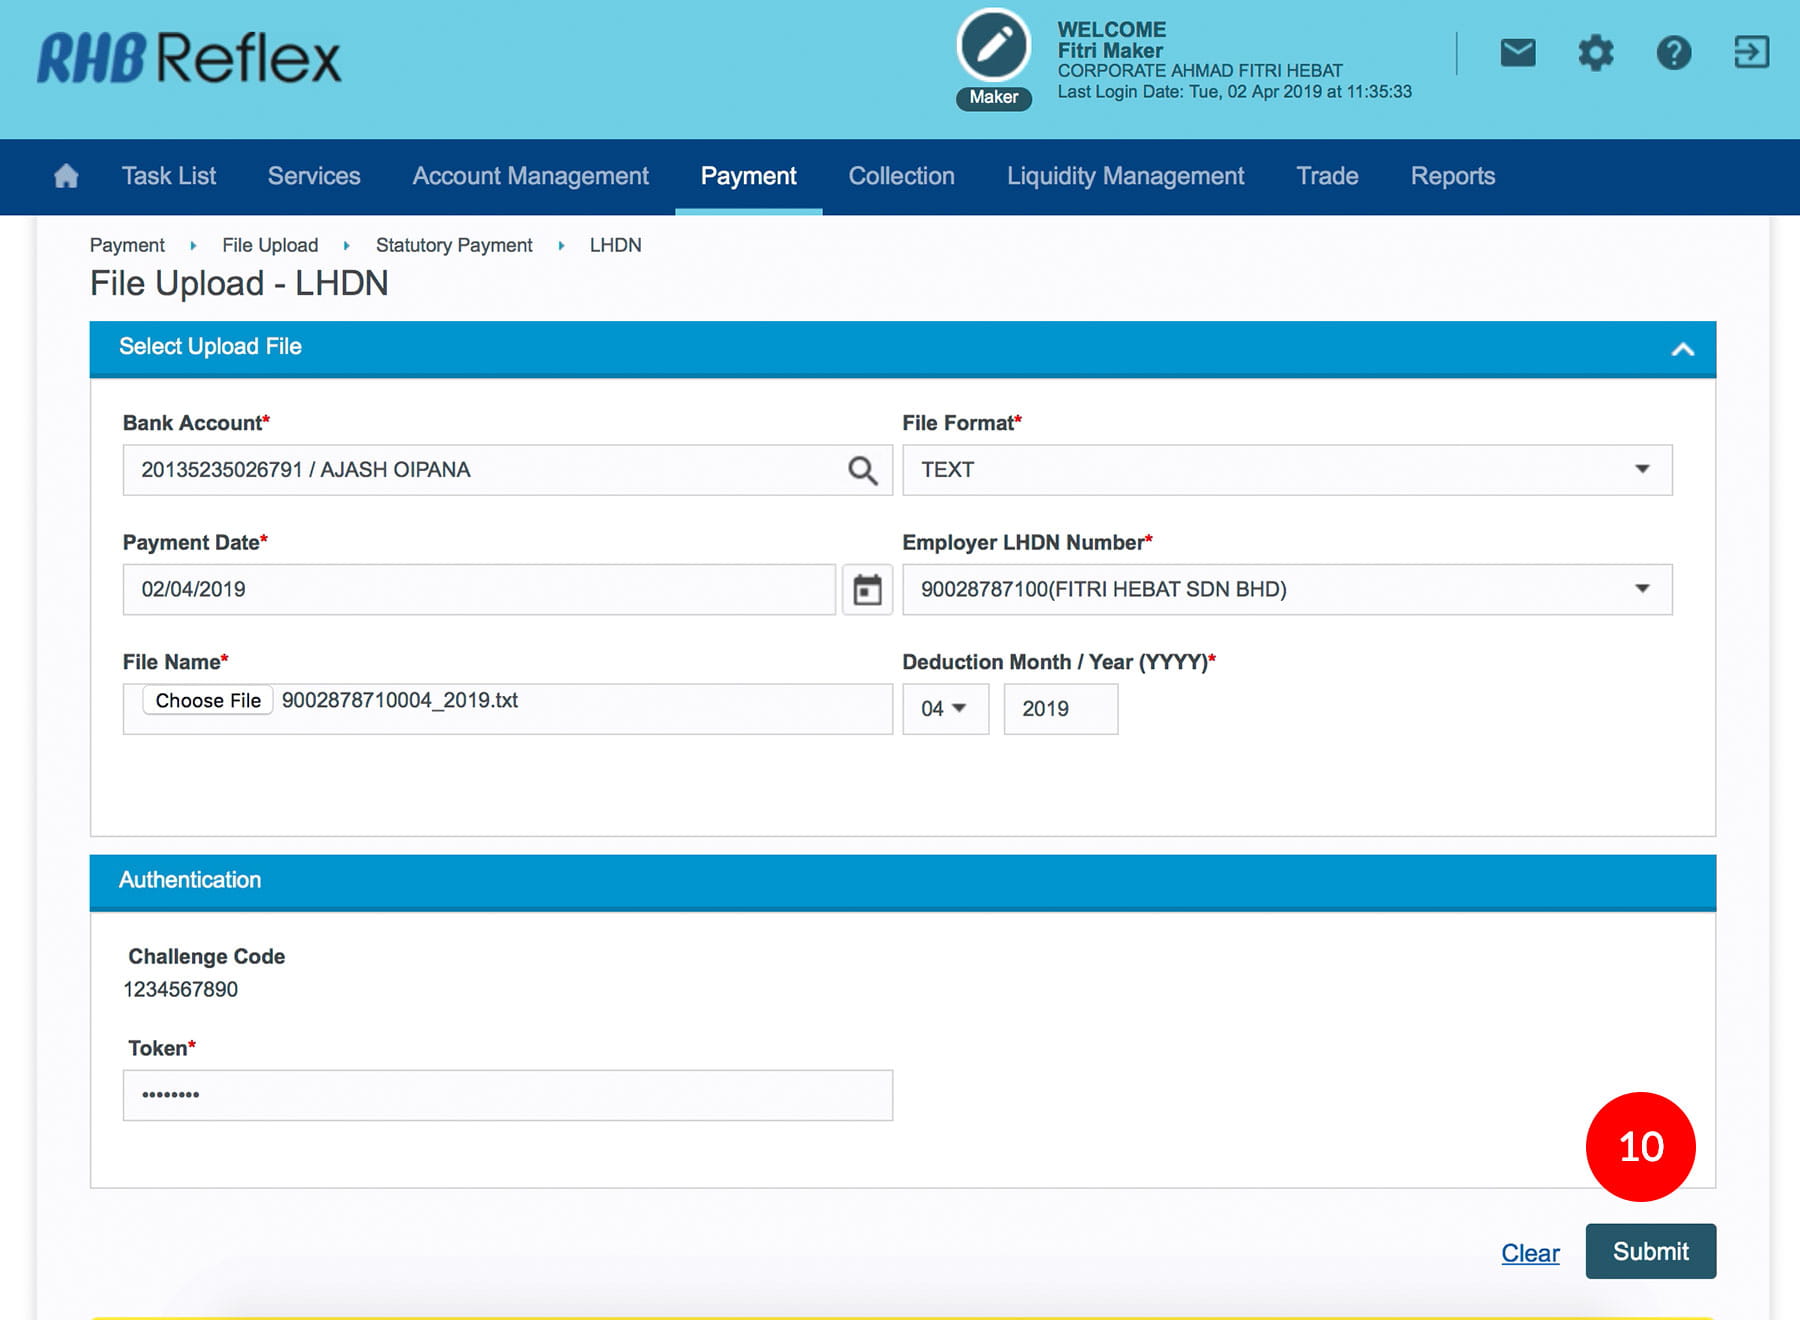Open the Collection menu
The image size is (1800, 1320).
click(x=901, y=176)
